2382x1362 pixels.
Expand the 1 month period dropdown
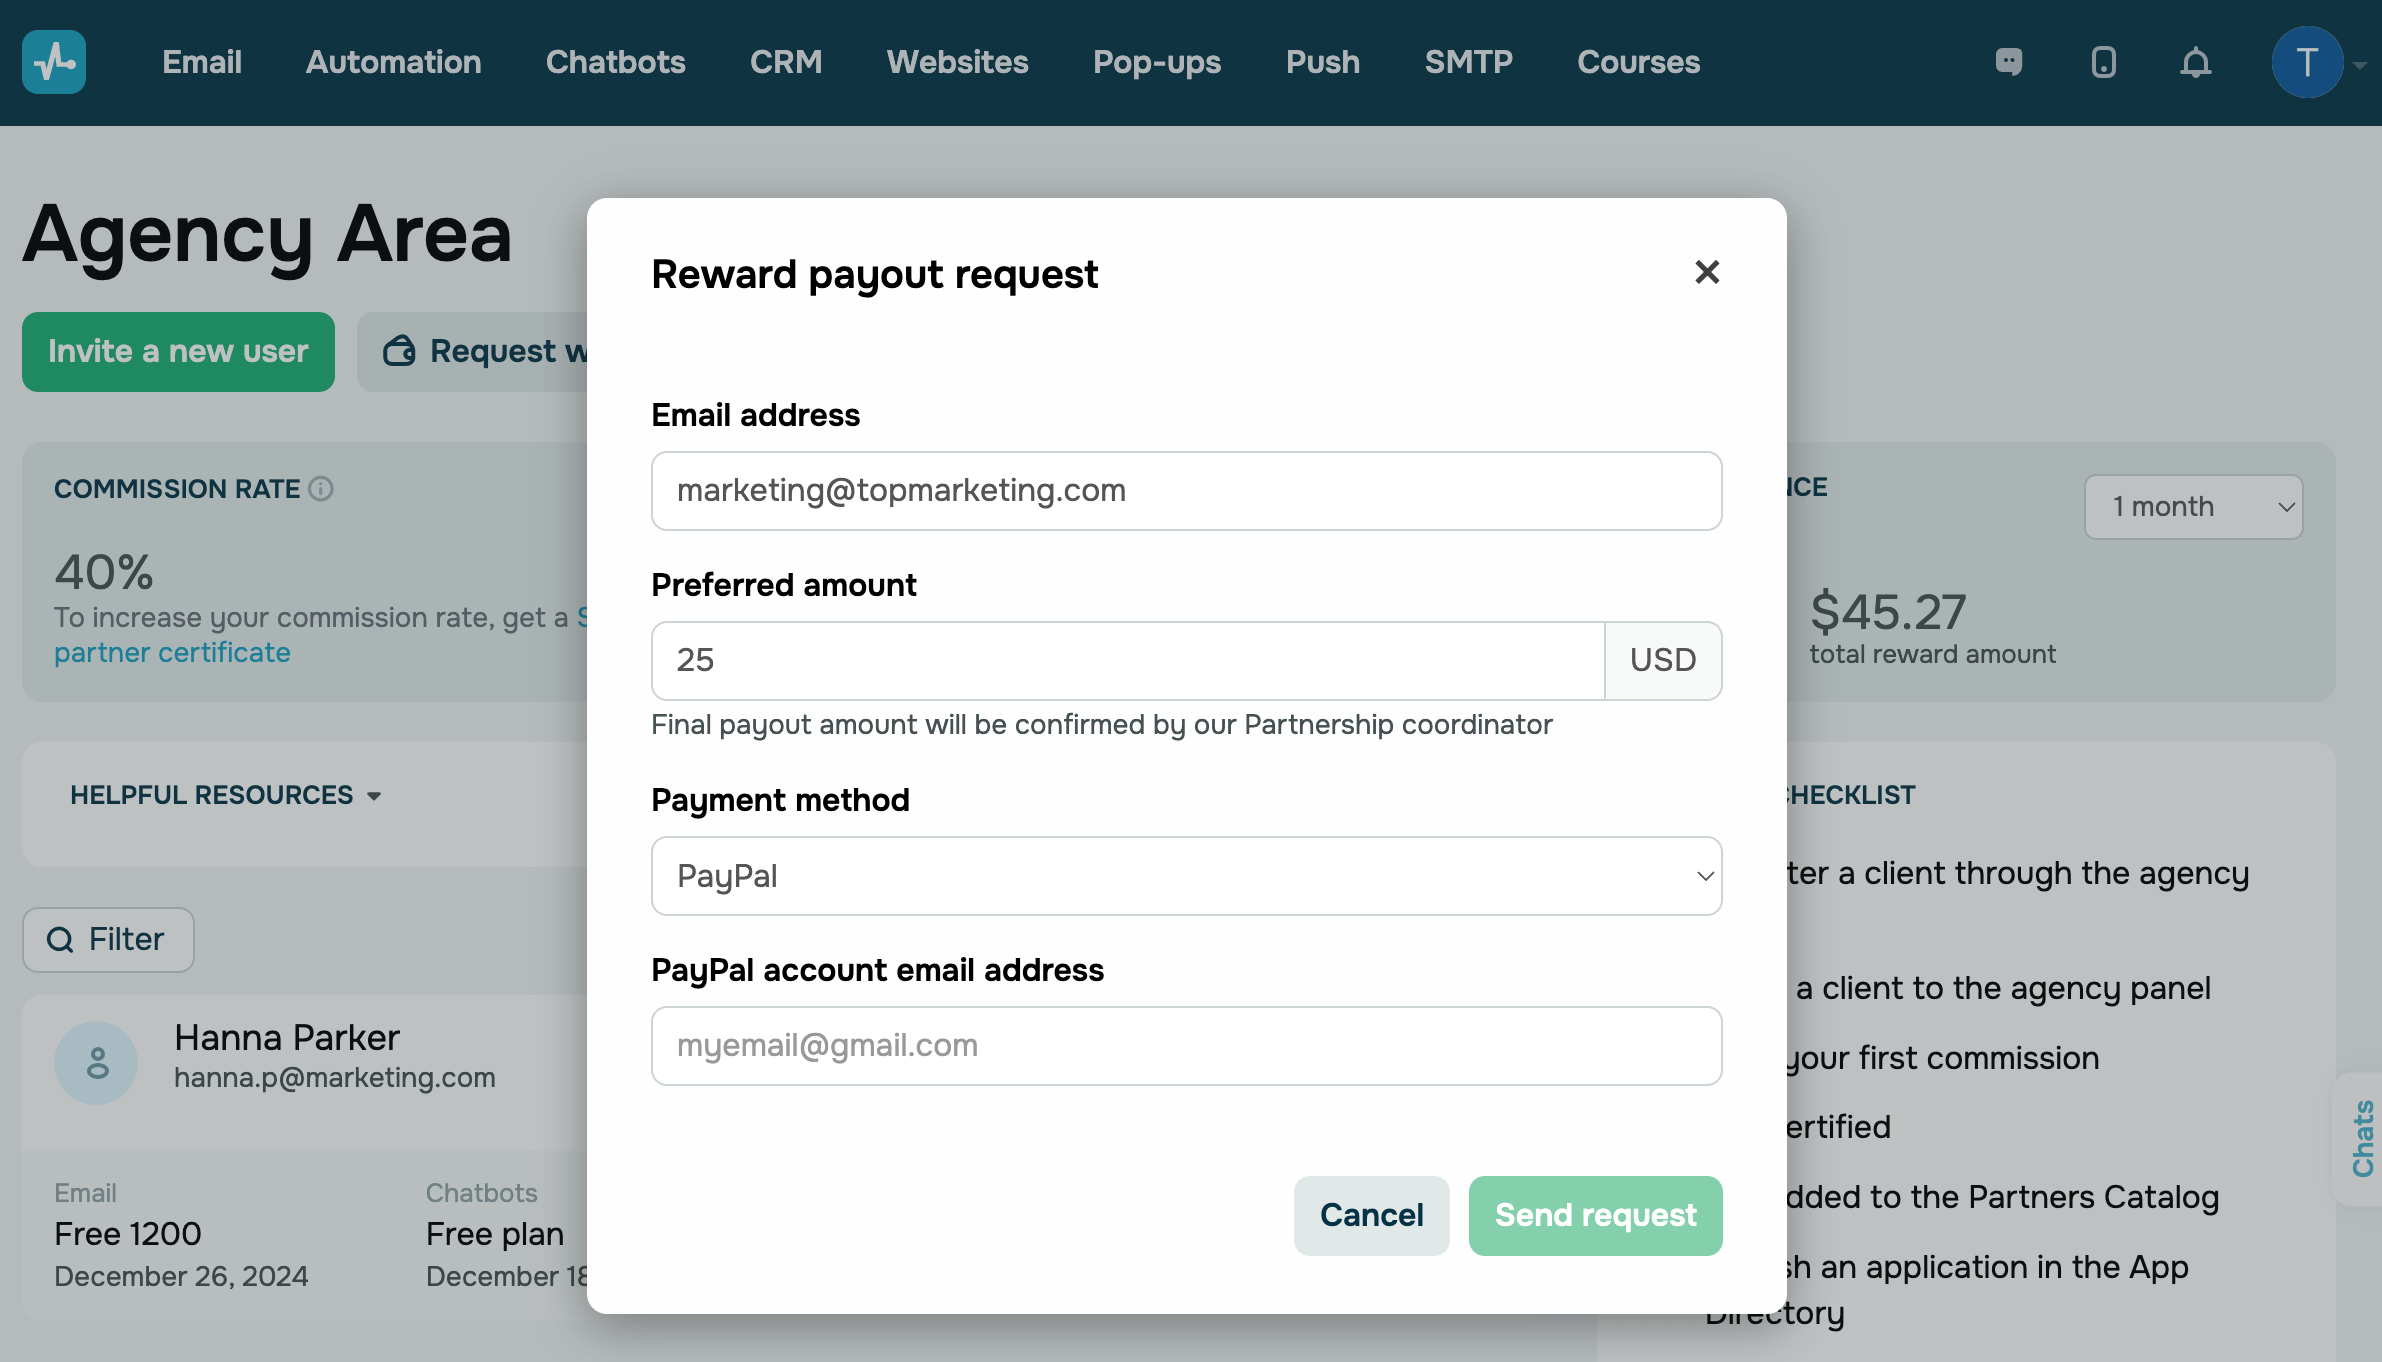point(2193,507)
